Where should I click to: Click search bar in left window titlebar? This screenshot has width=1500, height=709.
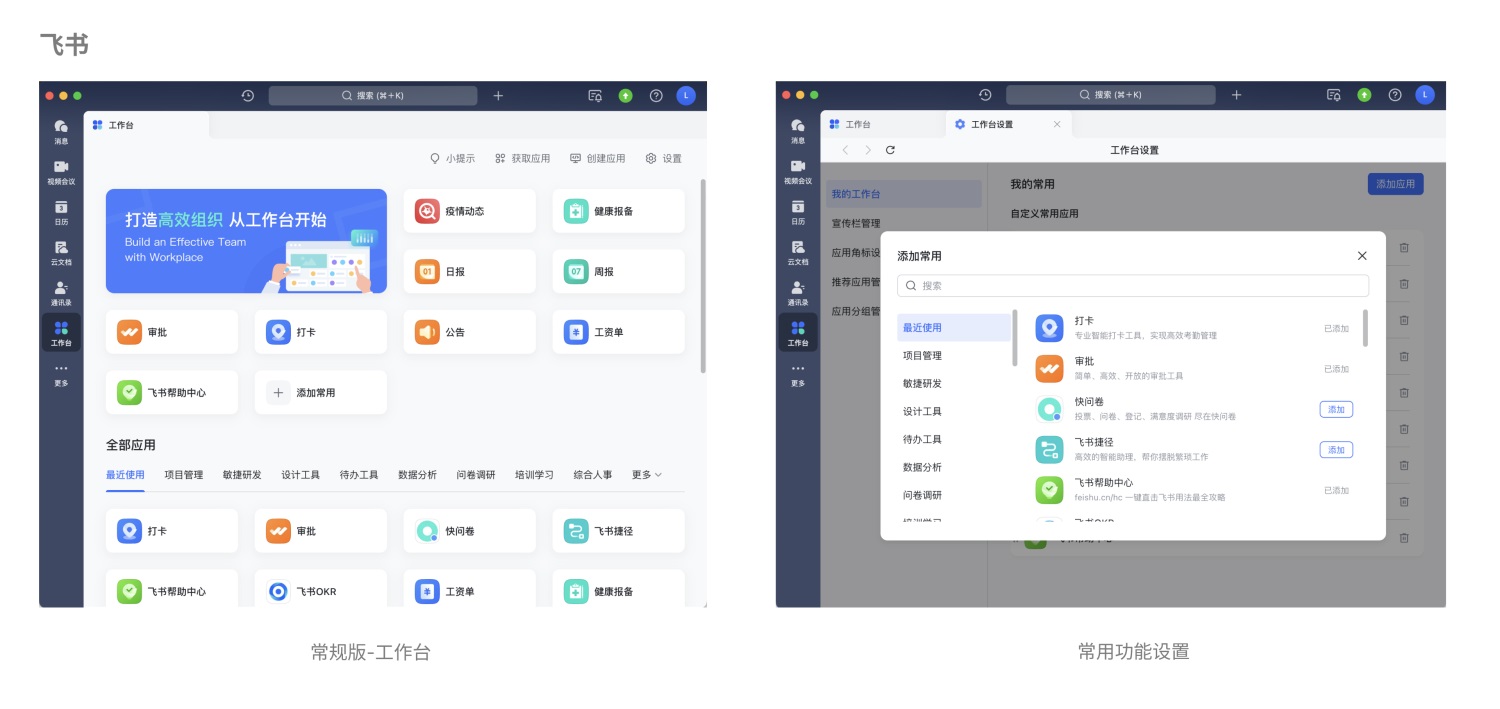pyautogui.click(x=373, y=96)
